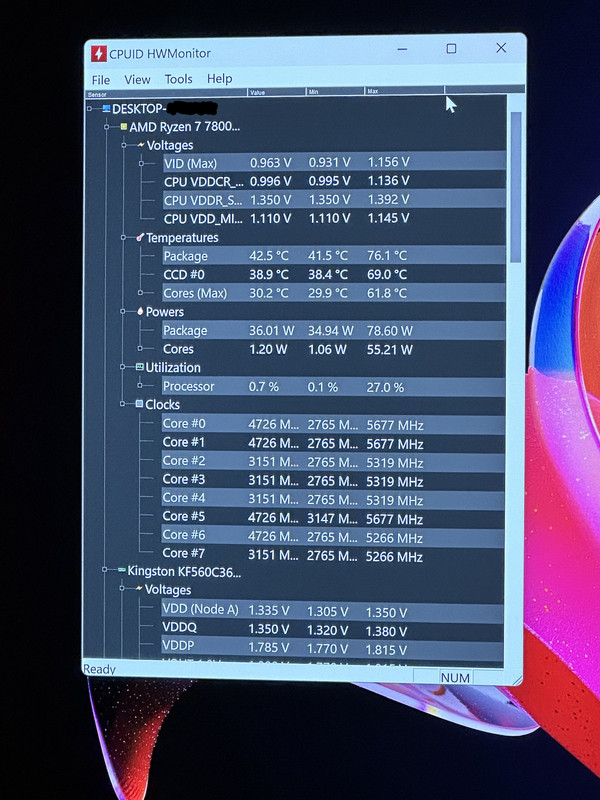Image resolution: width=600 pixels, height=800 pixels.
Task: Select the CPU VDDR_S row
Action: [x=334, y=199]
